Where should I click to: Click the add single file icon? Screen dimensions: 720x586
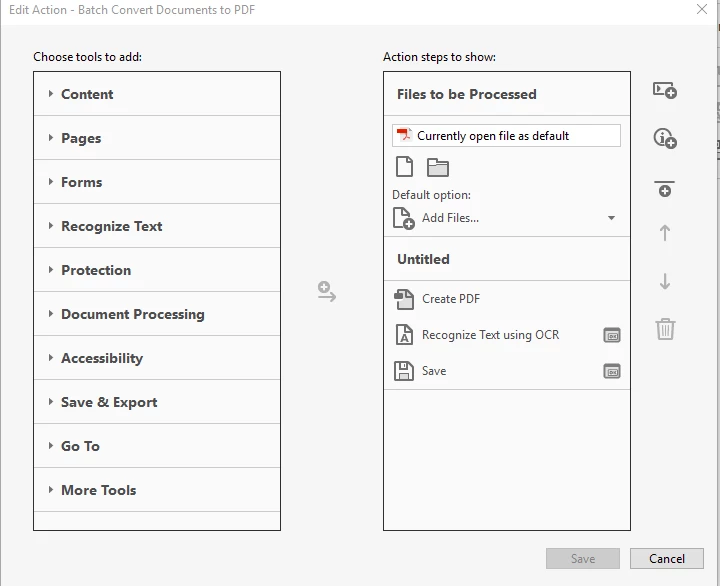click(x=404, y=167)
